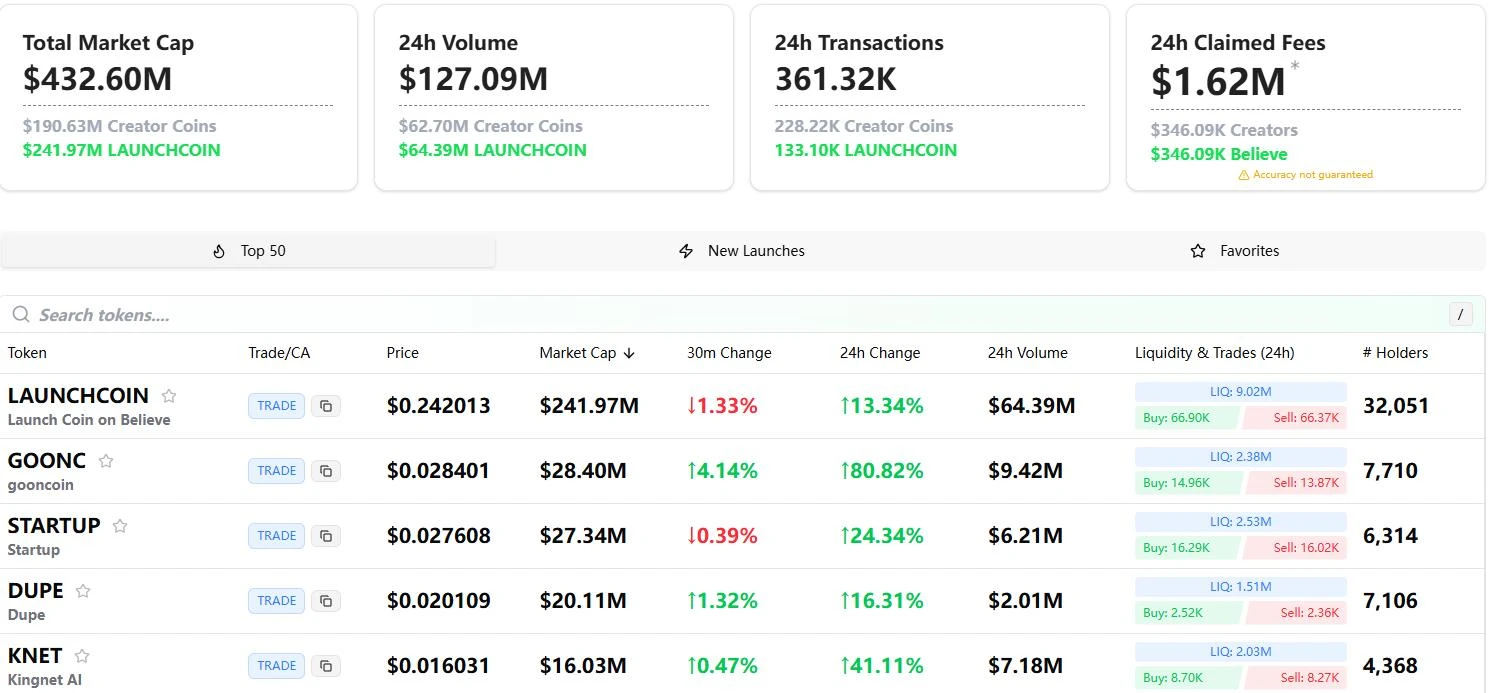Click the slash shortcut key icon
The width and height of the screenshot is (1489, 693).
click(1460, 315)
